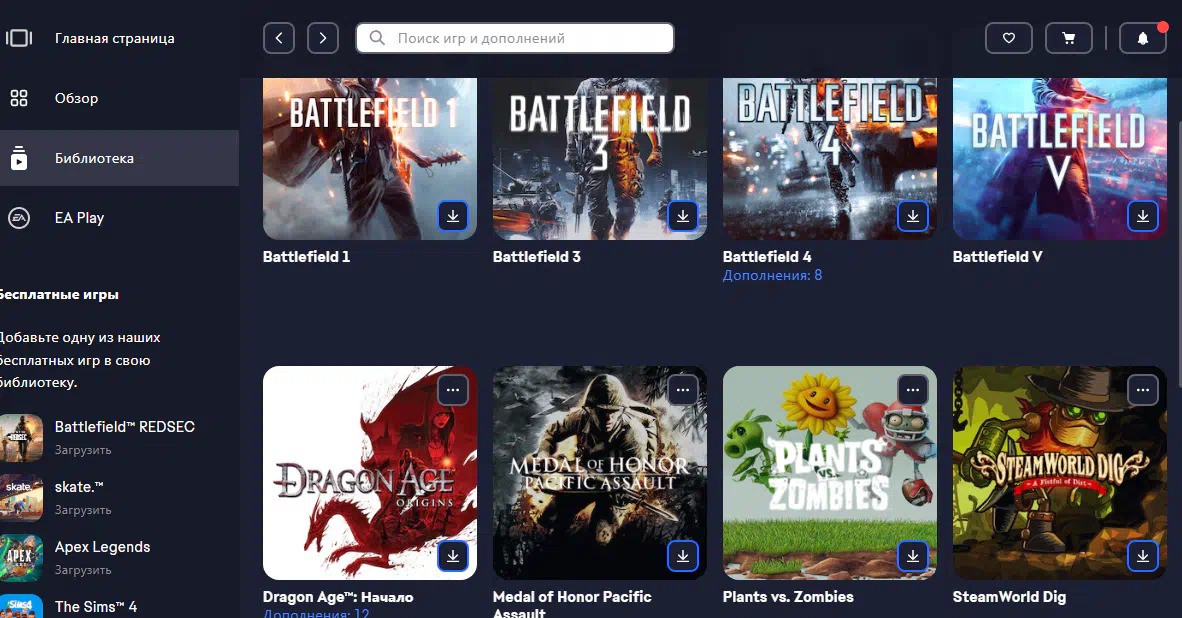Viewport: 1182px width, 618px height.
Task: Open notifications bell
Action: click(1143, 38)
